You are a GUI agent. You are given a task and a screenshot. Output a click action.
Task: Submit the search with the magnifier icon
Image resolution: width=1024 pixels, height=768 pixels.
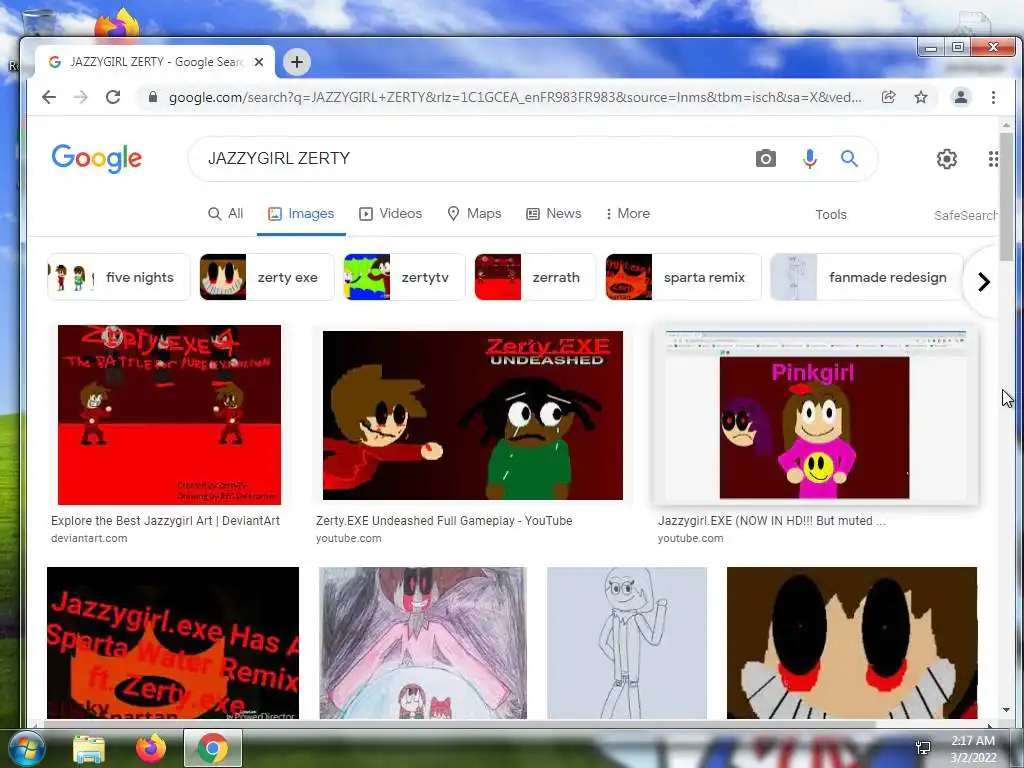[849, 158]
